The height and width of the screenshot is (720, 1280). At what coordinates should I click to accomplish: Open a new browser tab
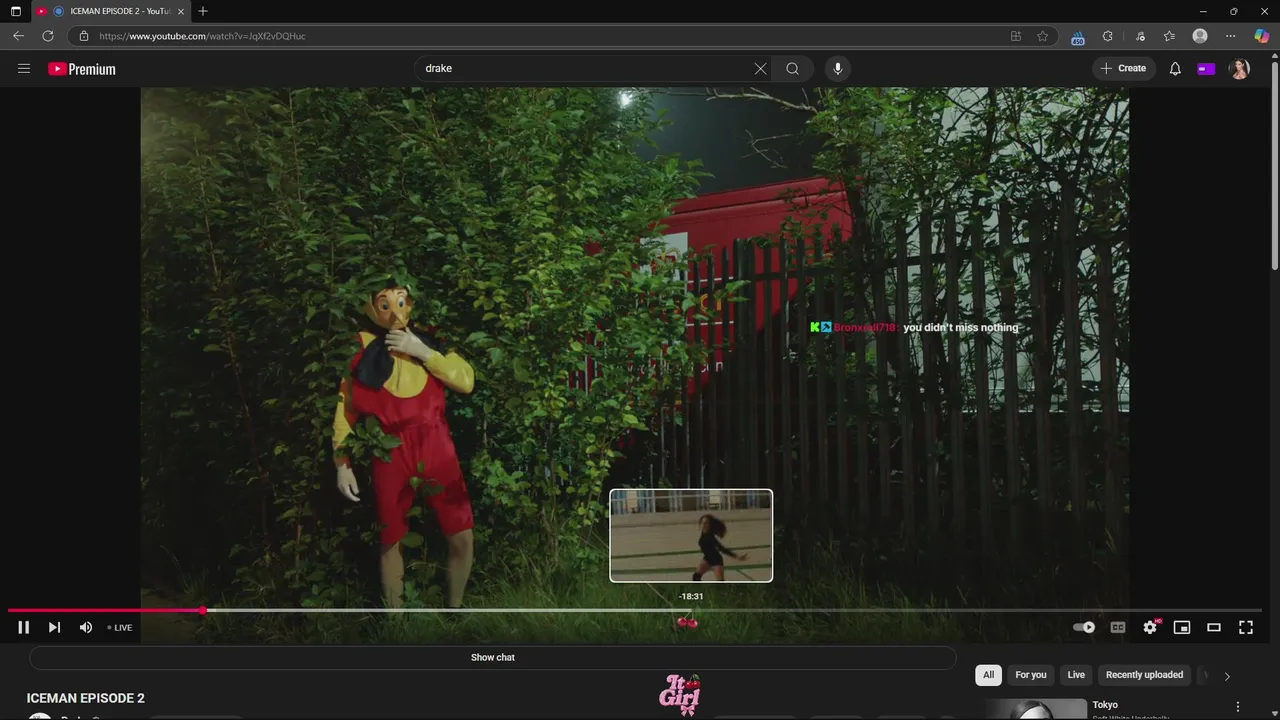click(x=203, y=11)
